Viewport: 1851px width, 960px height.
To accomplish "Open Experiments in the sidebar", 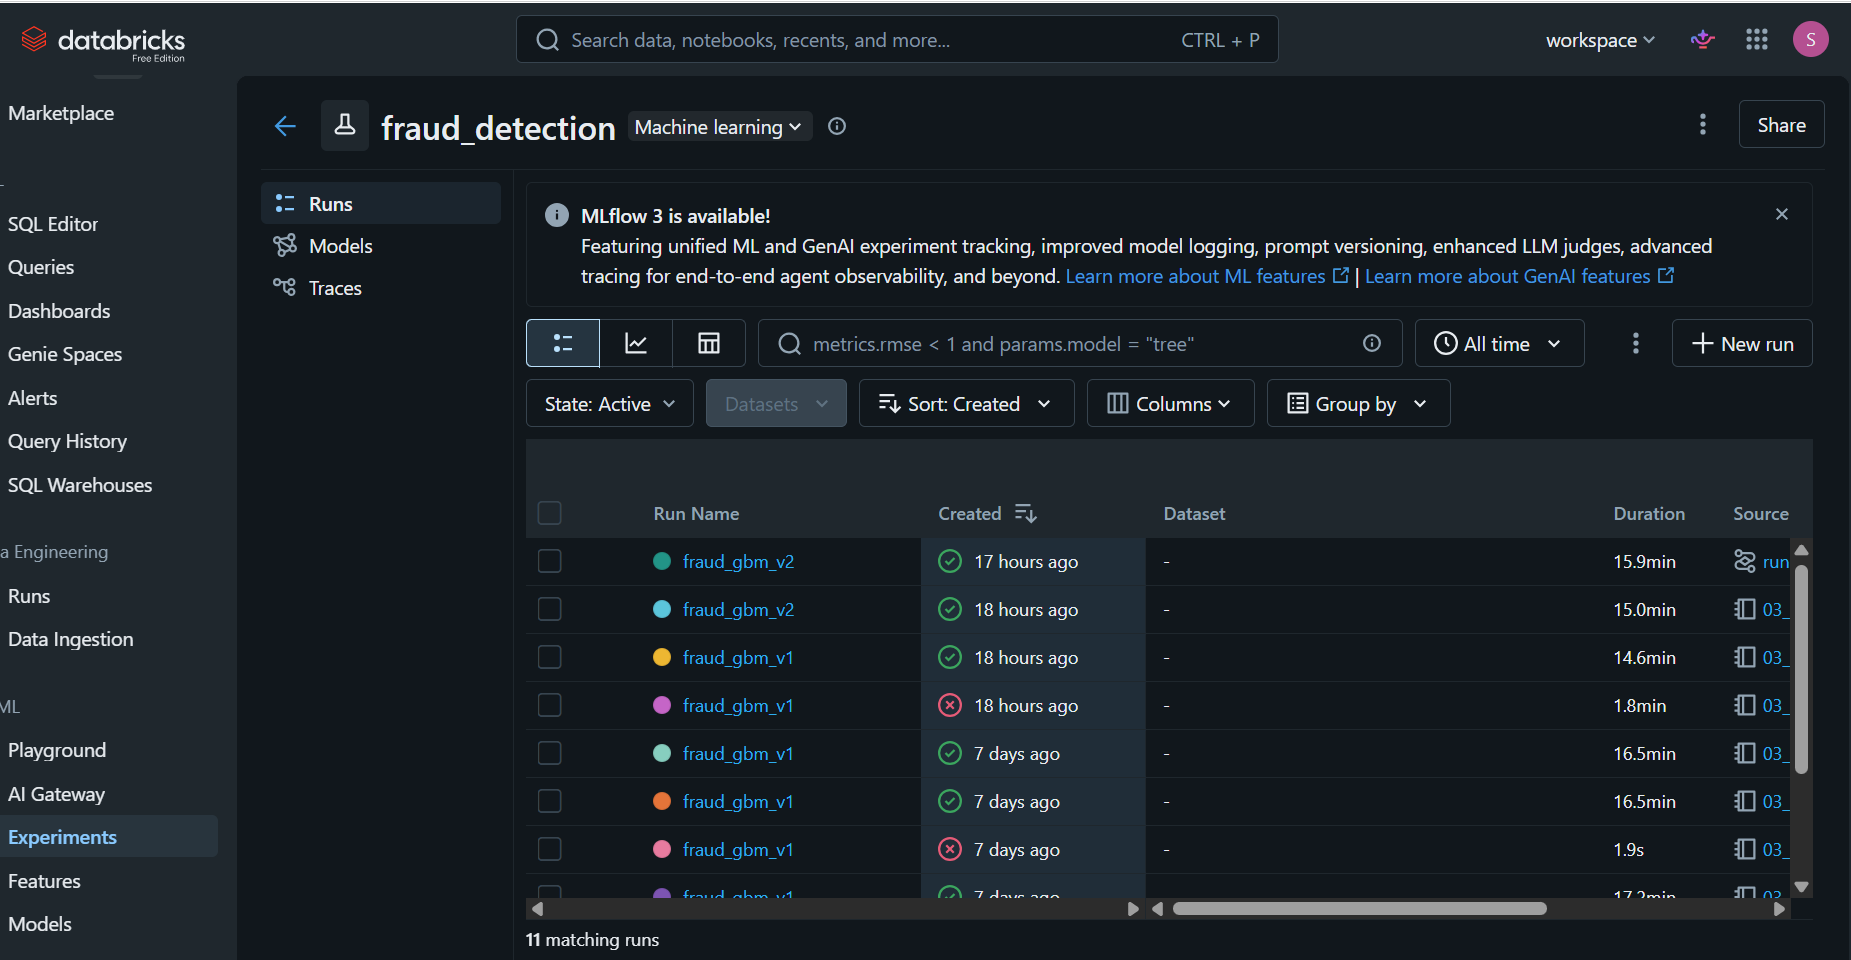I will pyautogui.click(x=109, y=836).
